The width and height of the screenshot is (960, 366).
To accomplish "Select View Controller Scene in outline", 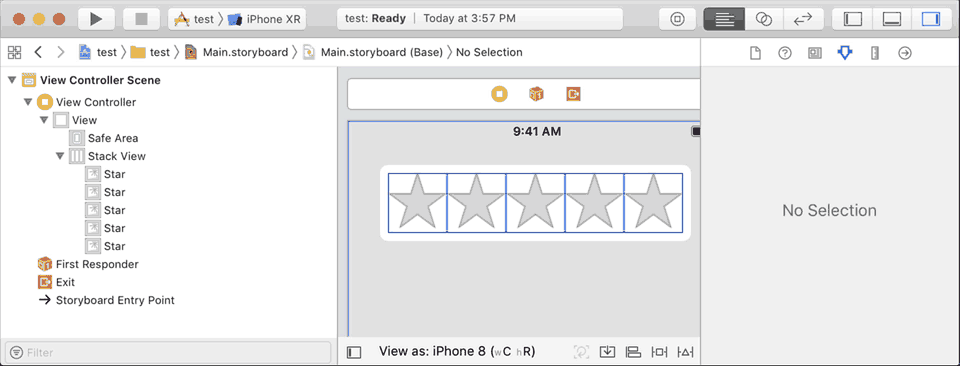I will pos(100,80).
